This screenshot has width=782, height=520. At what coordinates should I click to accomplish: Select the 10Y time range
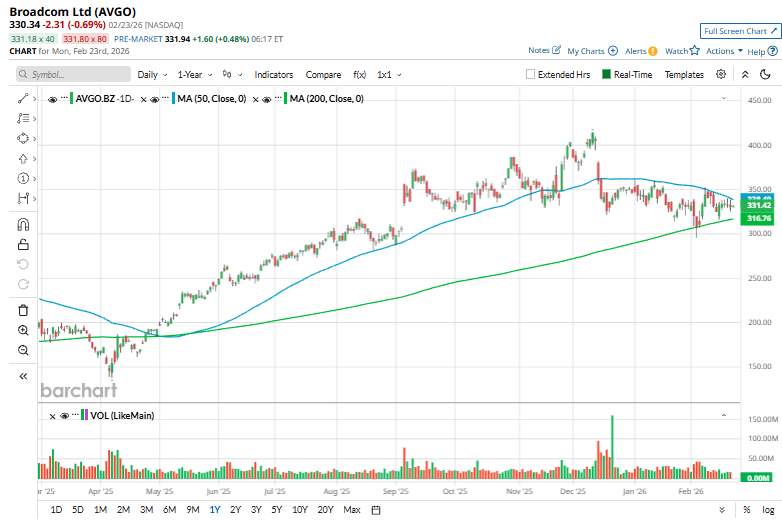click(300, 510)
